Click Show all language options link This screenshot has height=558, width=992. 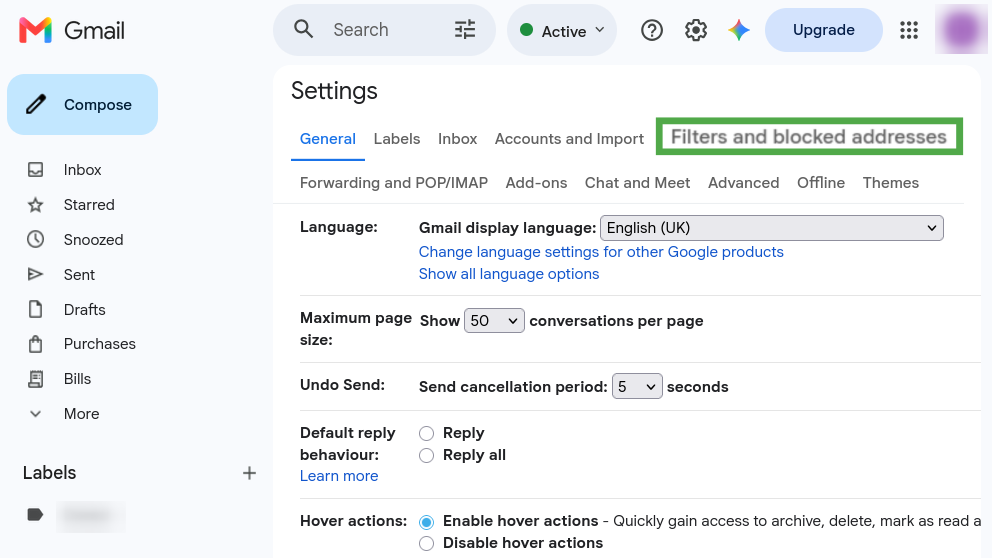coord(509,274)
